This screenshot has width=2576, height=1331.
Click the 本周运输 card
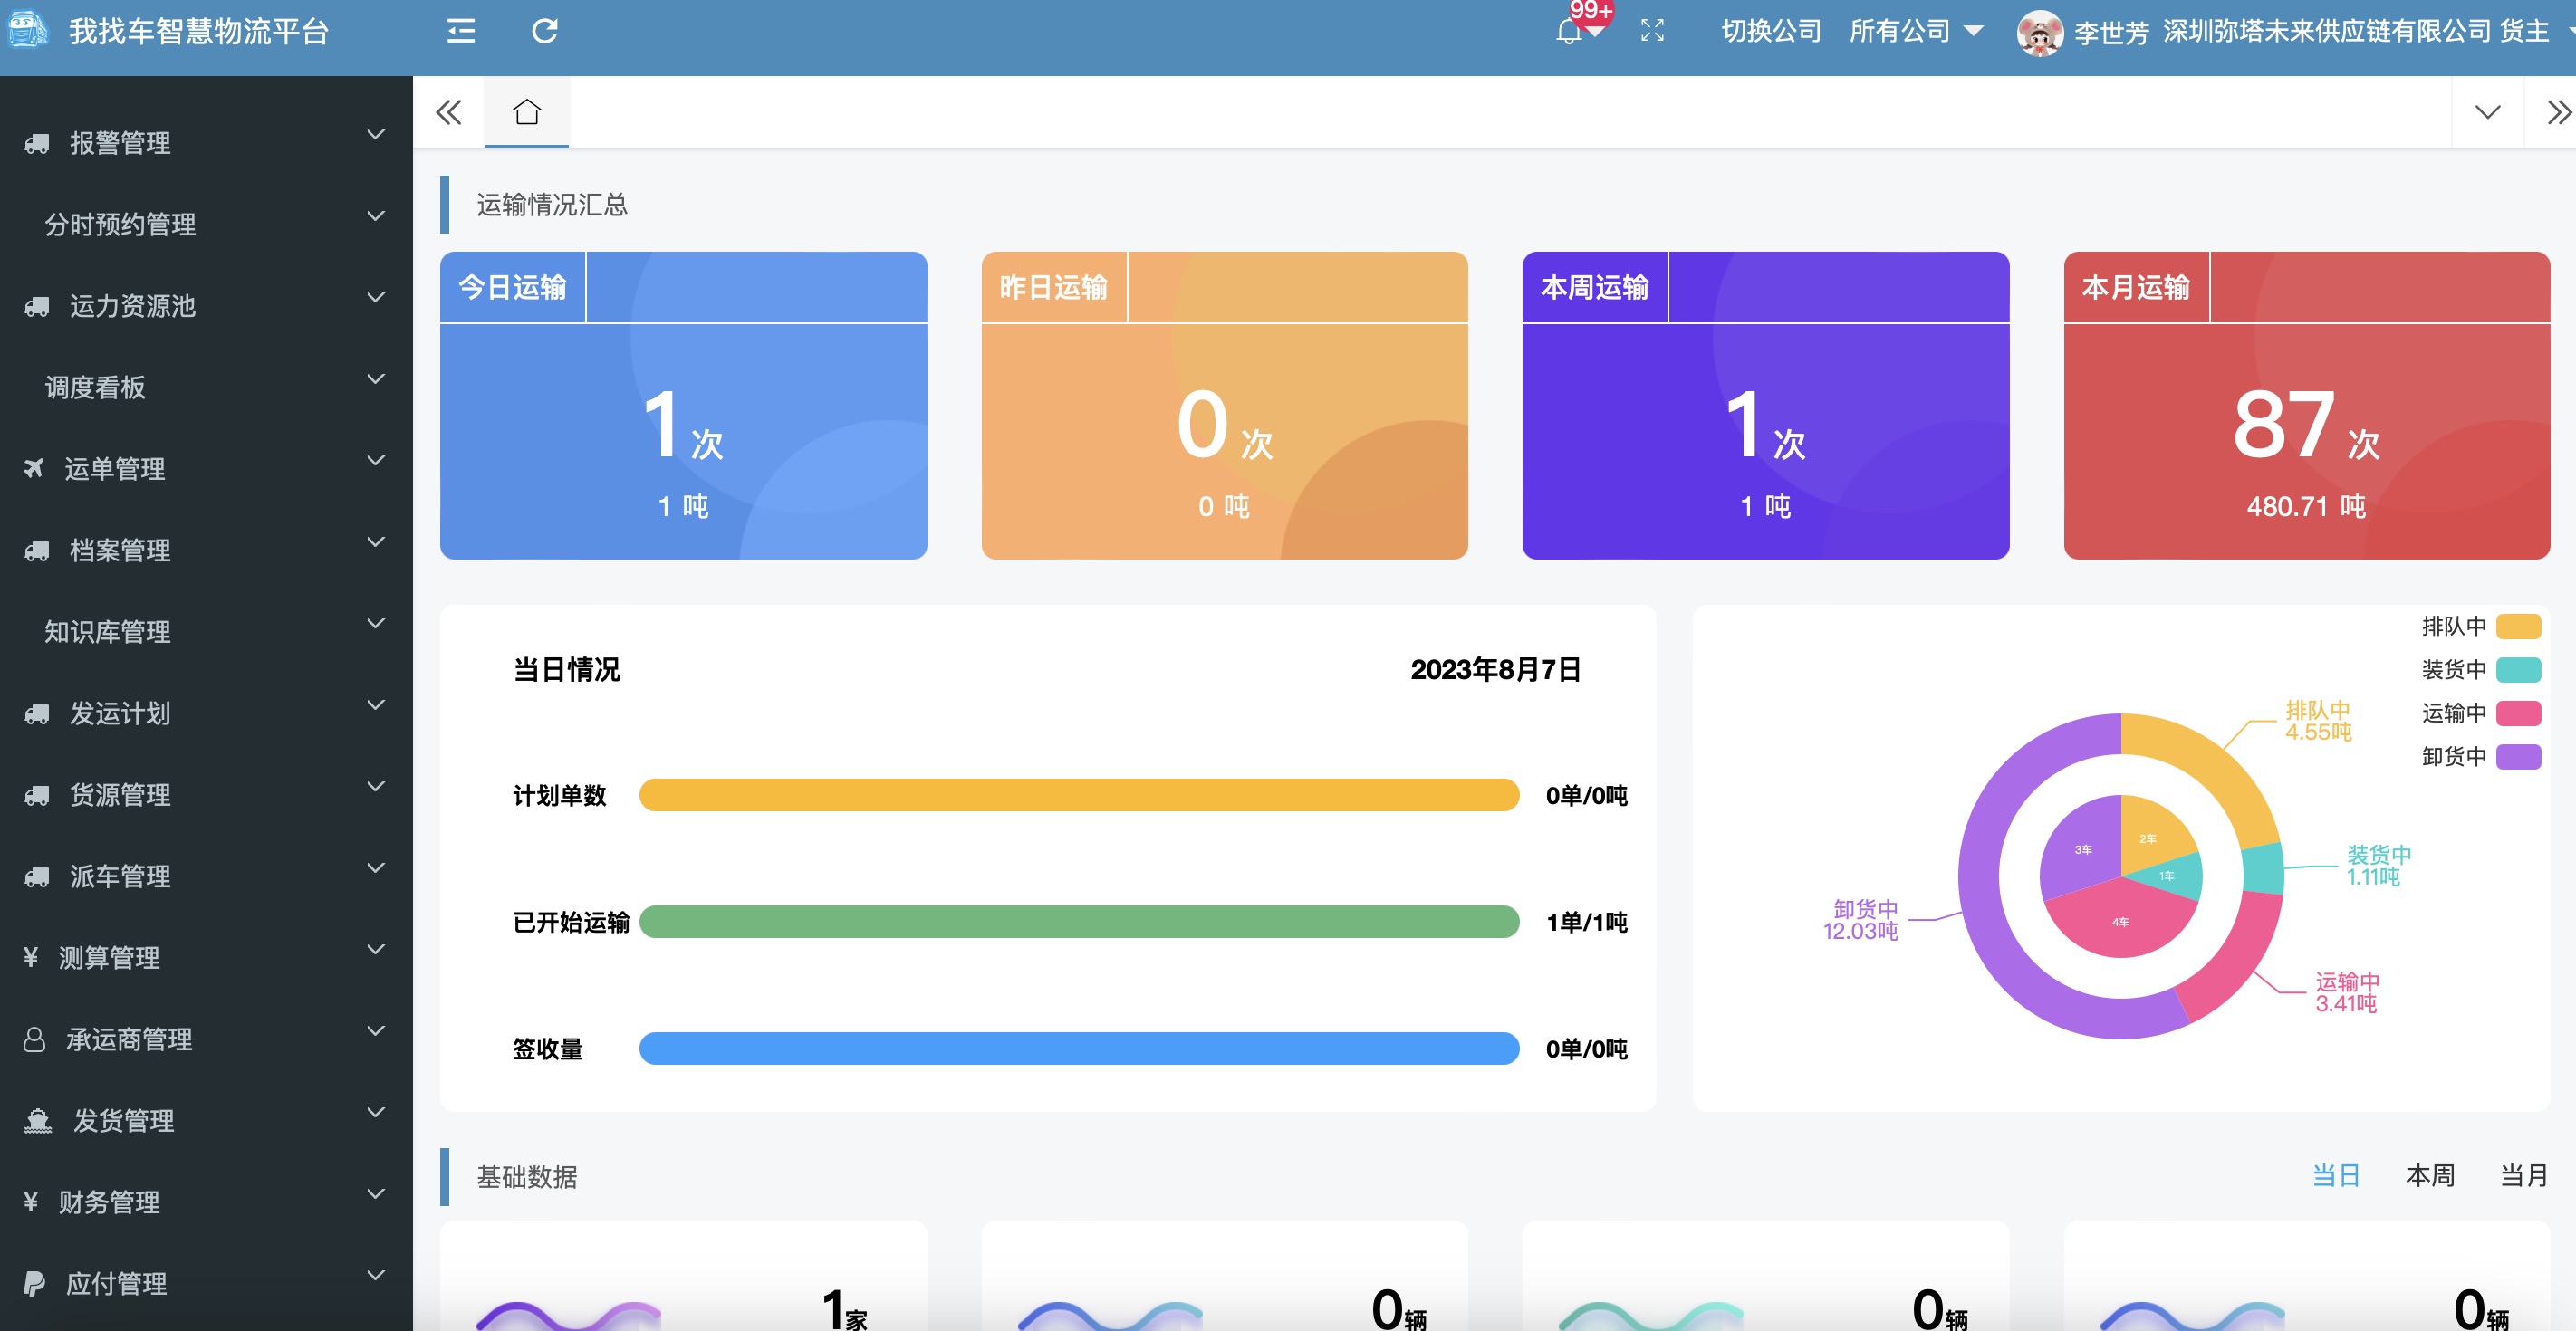click(x=1765, y=405)
